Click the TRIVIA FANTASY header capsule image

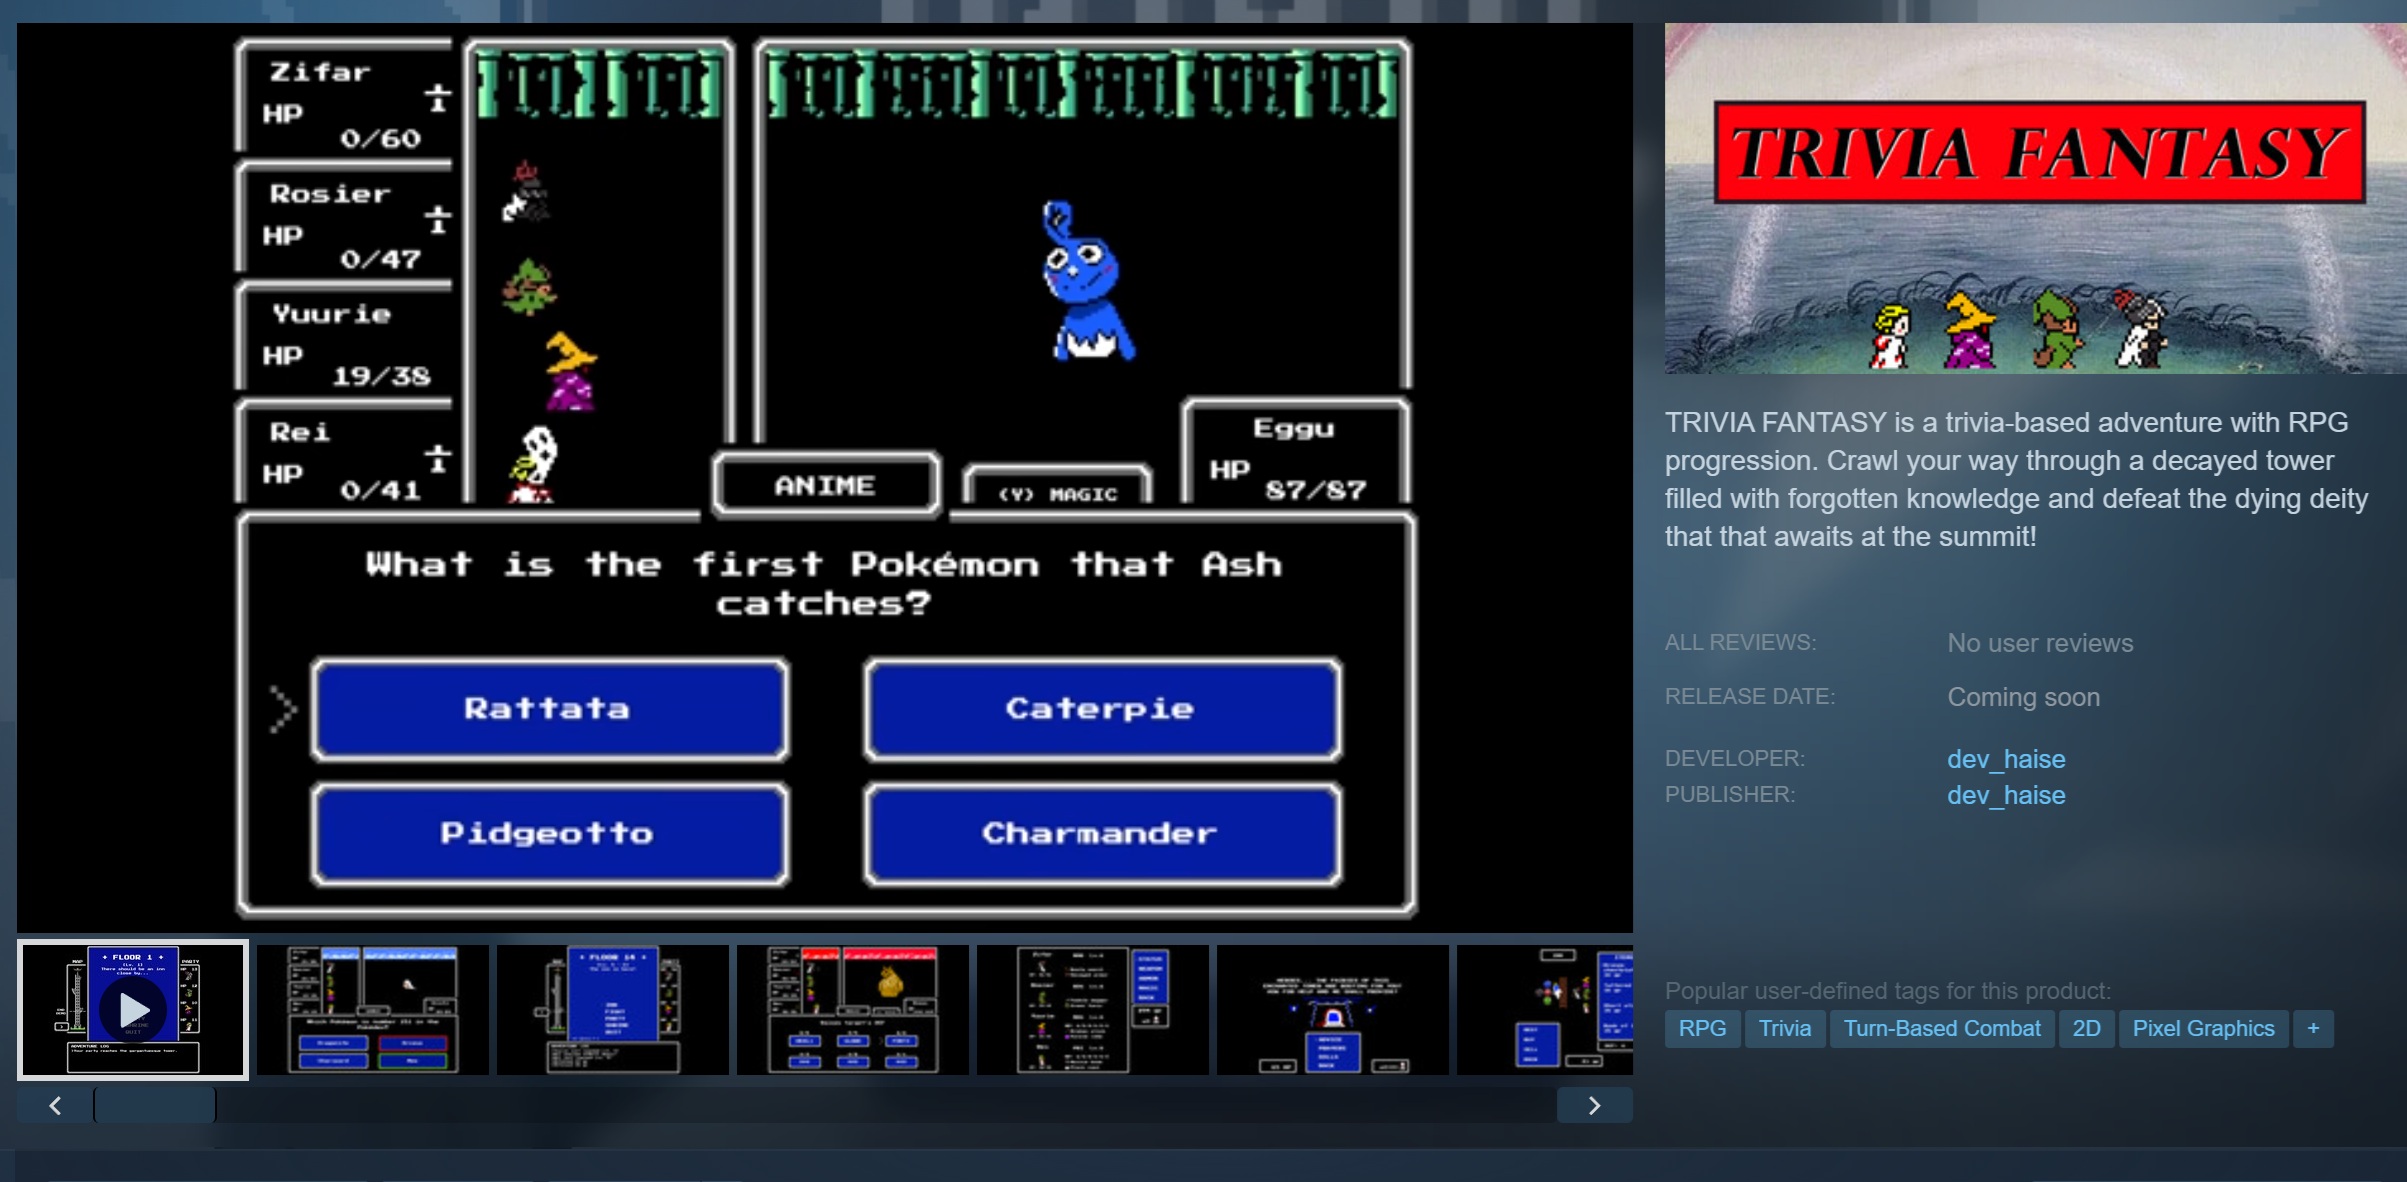pos(2035,198)
